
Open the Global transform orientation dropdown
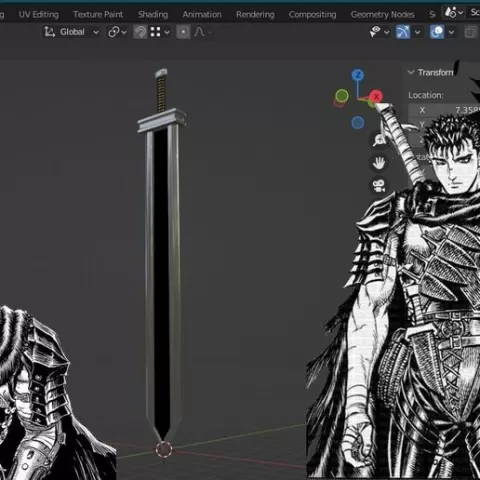(72, 32)
